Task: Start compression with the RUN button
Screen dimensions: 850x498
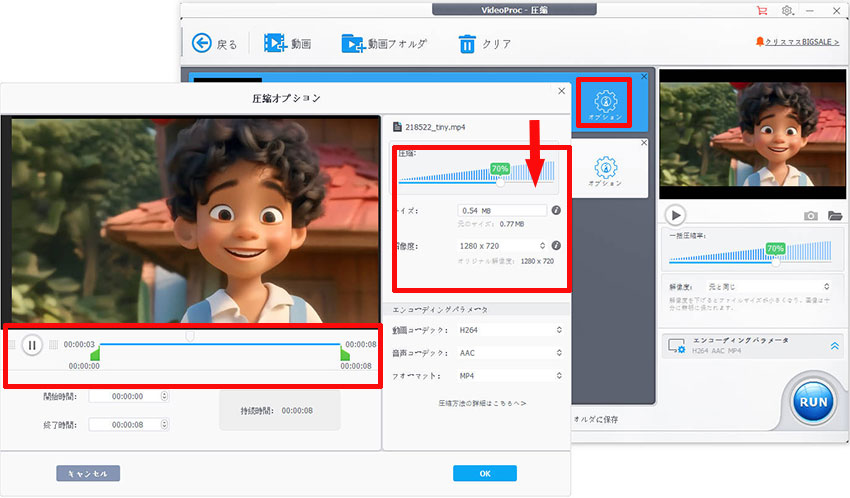Action: [813, 402]
